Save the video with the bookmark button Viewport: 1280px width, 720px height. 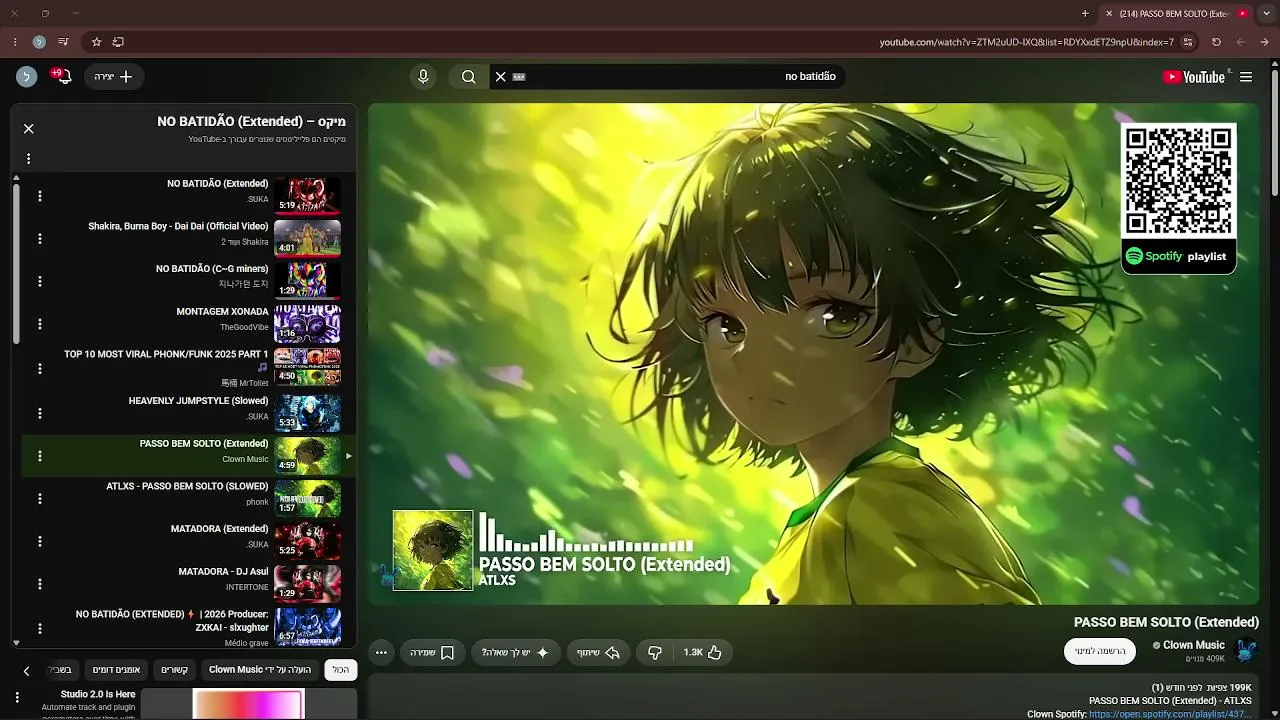pos(433,653)
